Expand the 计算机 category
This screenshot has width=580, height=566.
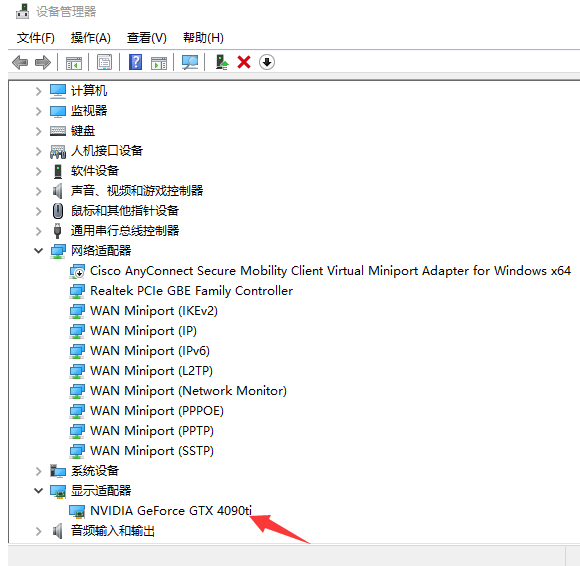click(x=38, y=91)
